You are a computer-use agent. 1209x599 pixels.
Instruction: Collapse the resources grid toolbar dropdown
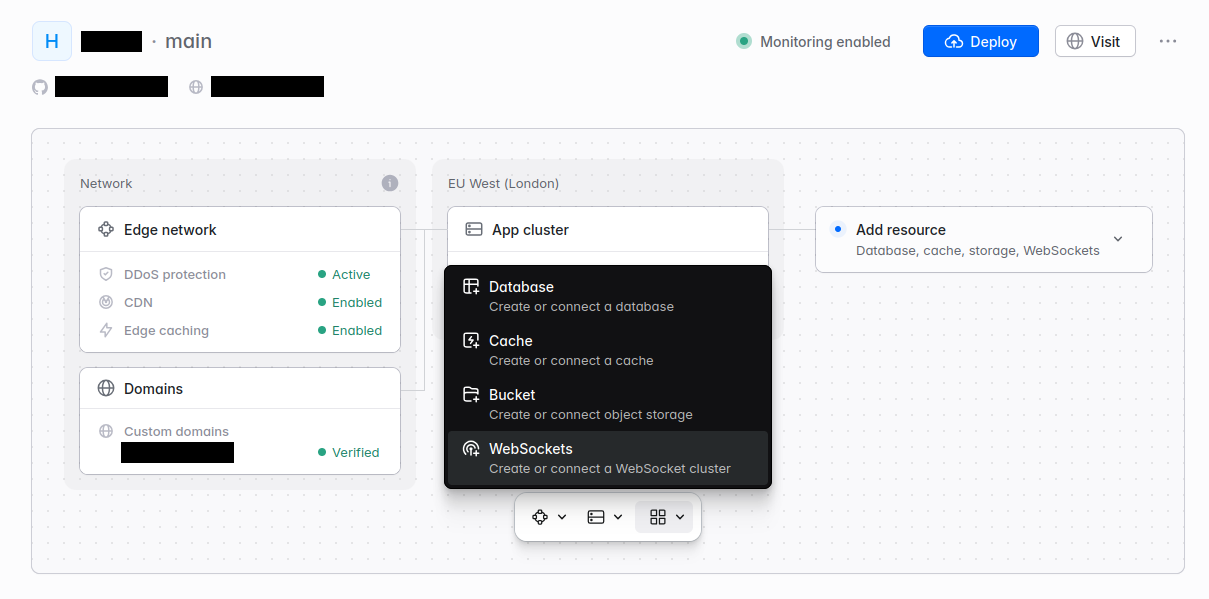coord(667,517)
